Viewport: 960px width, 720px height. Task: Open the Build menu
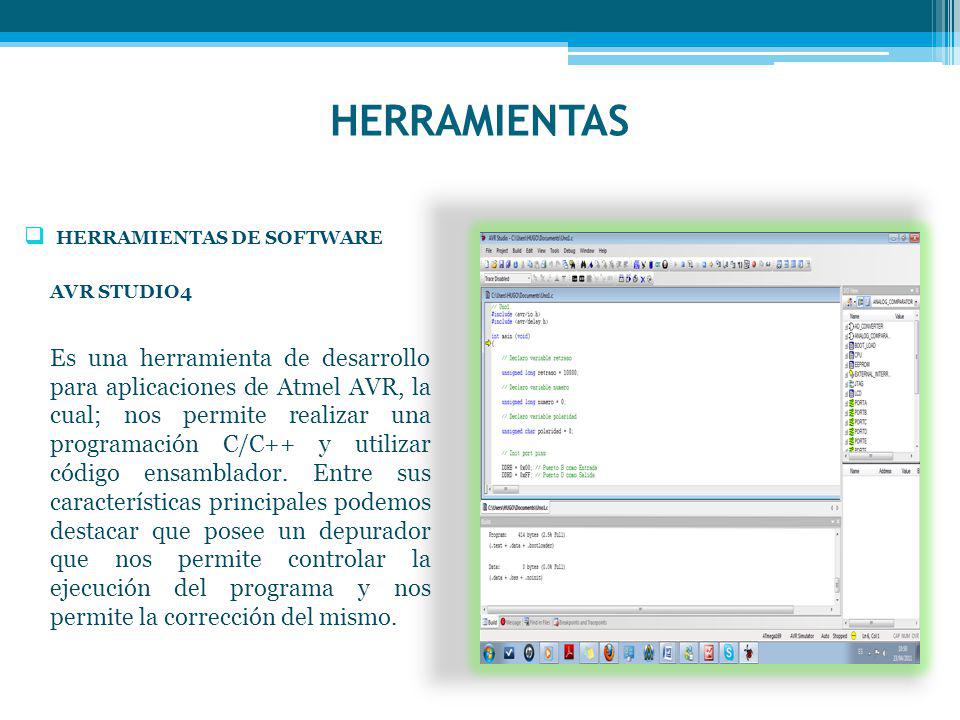[517, 251]
